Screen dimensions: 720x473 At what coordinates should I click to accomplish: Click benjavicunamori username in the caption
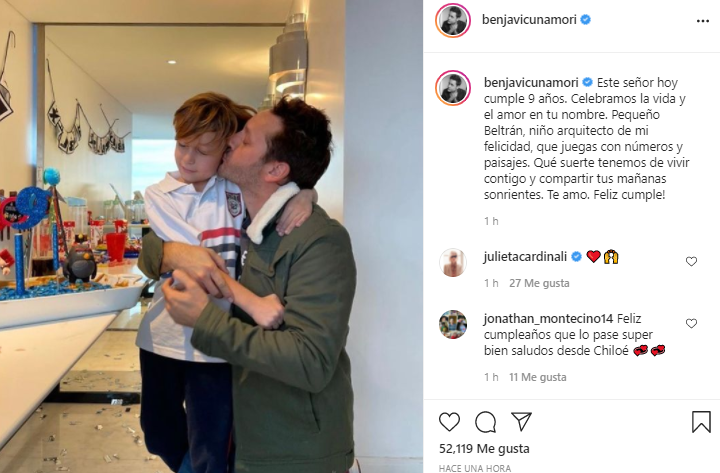(x=531, y=83)
